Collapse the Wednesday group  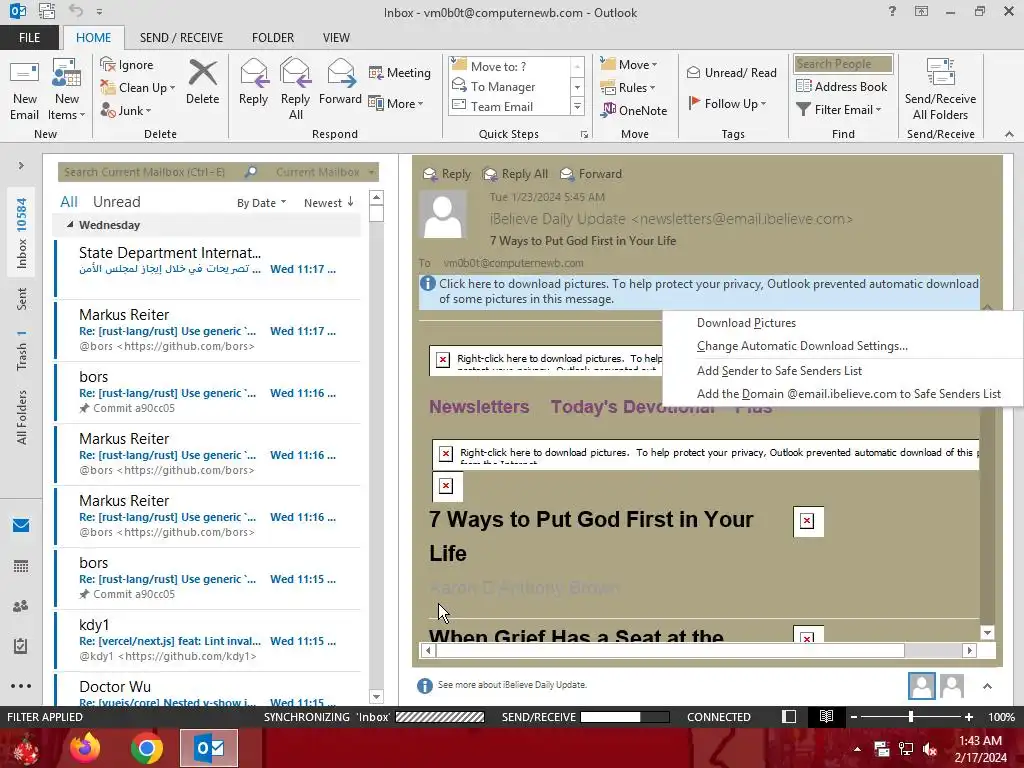point(70,225)
